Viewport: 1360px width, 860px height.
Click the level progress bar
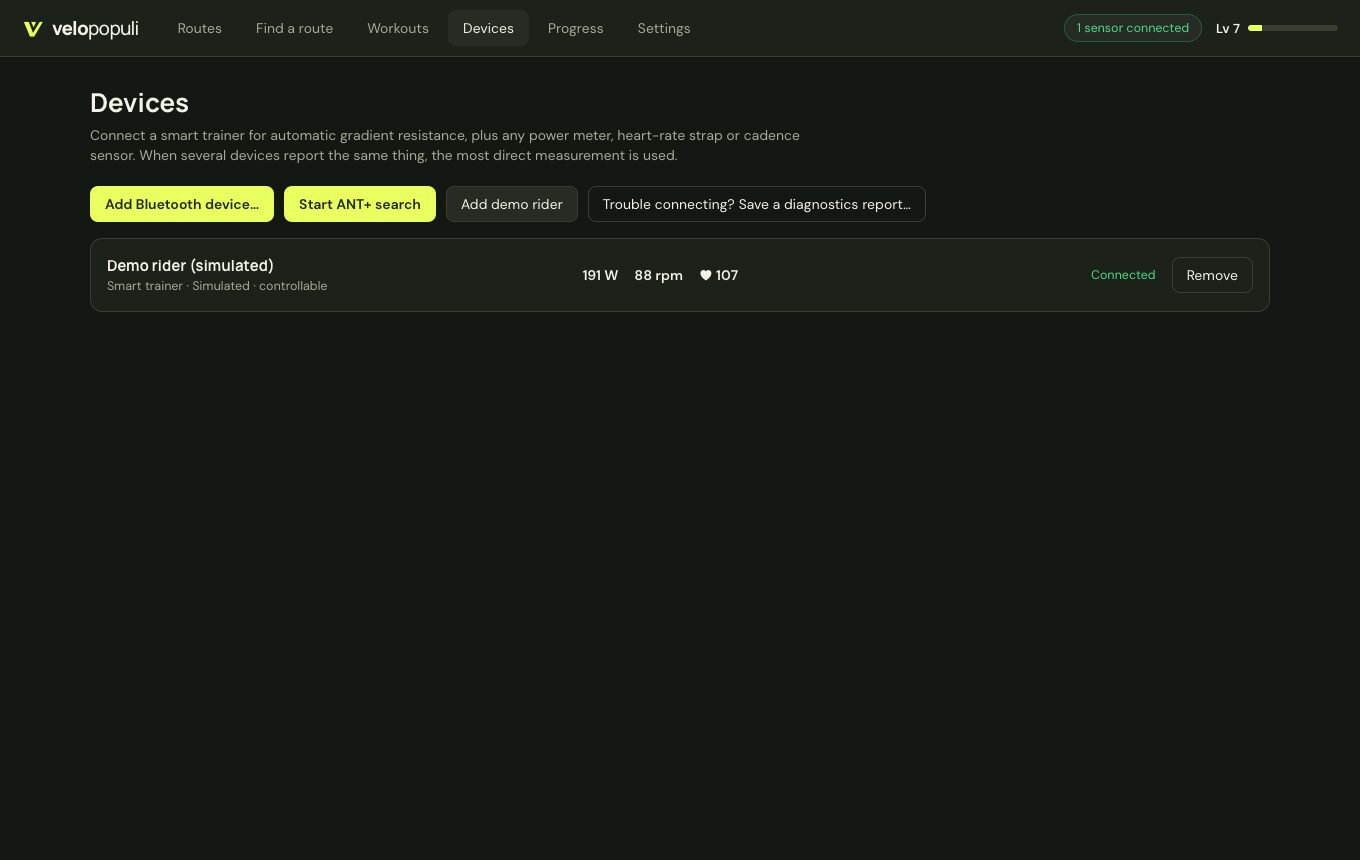tap(1293, 28)
